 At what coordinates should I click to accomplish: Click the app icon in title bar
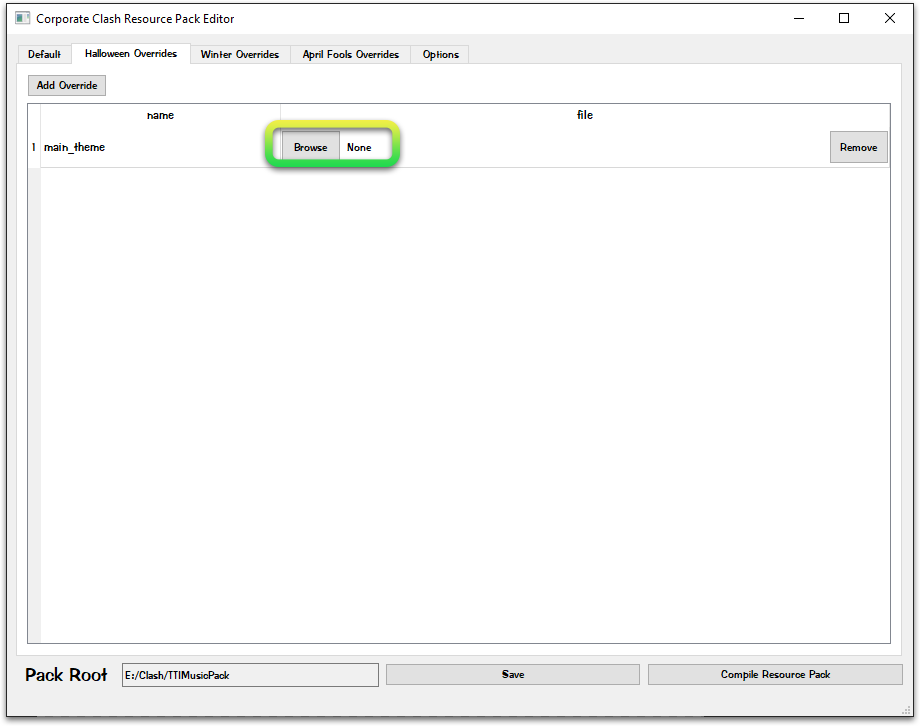click(22, 18)
